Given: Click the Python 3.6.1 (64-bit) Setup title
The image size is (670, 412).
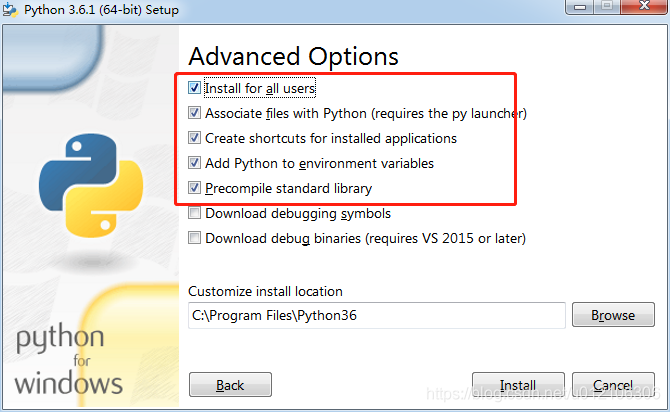Looking at the screenshot, I should (101, 9).
